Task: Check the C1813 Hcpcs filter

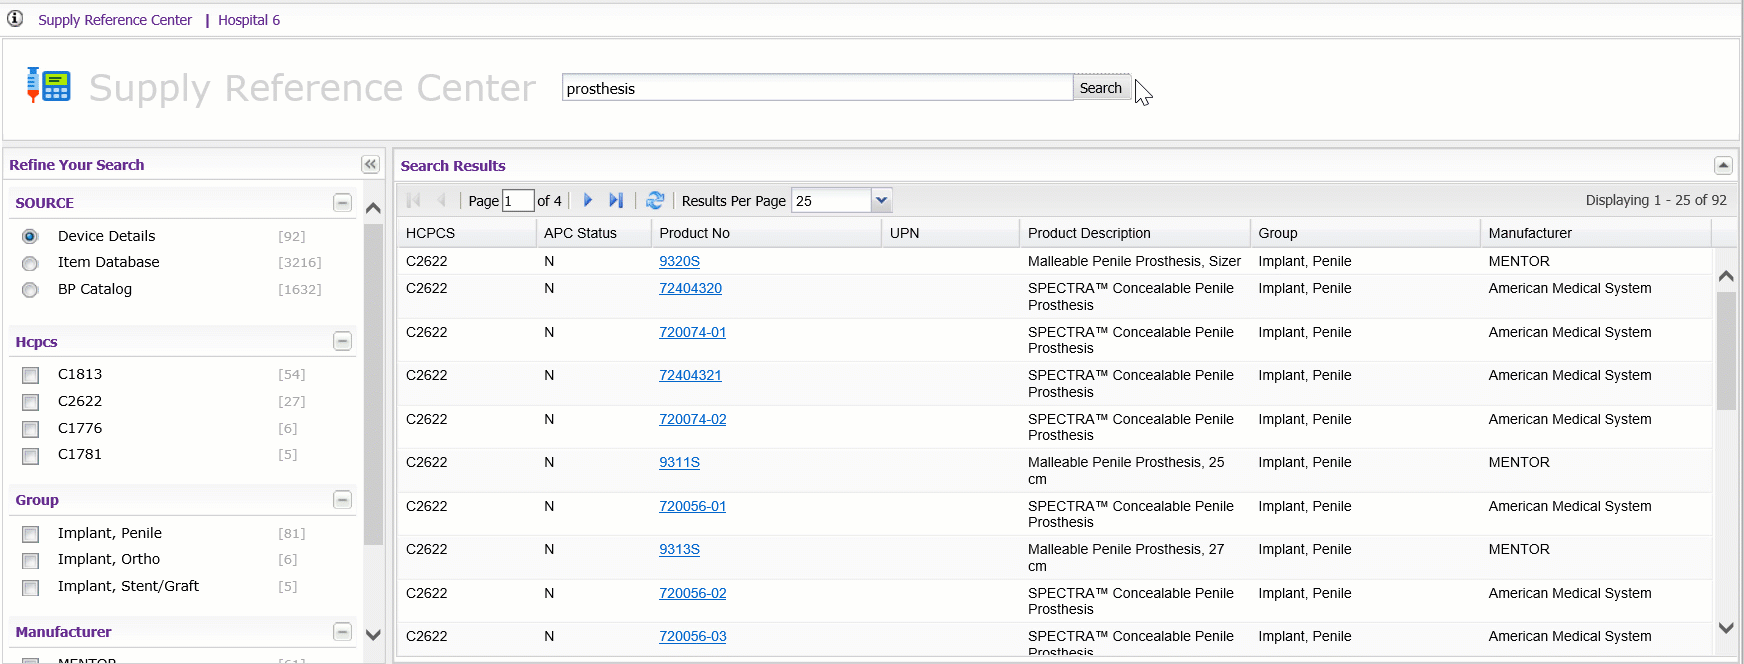Action: coord(31,375)
